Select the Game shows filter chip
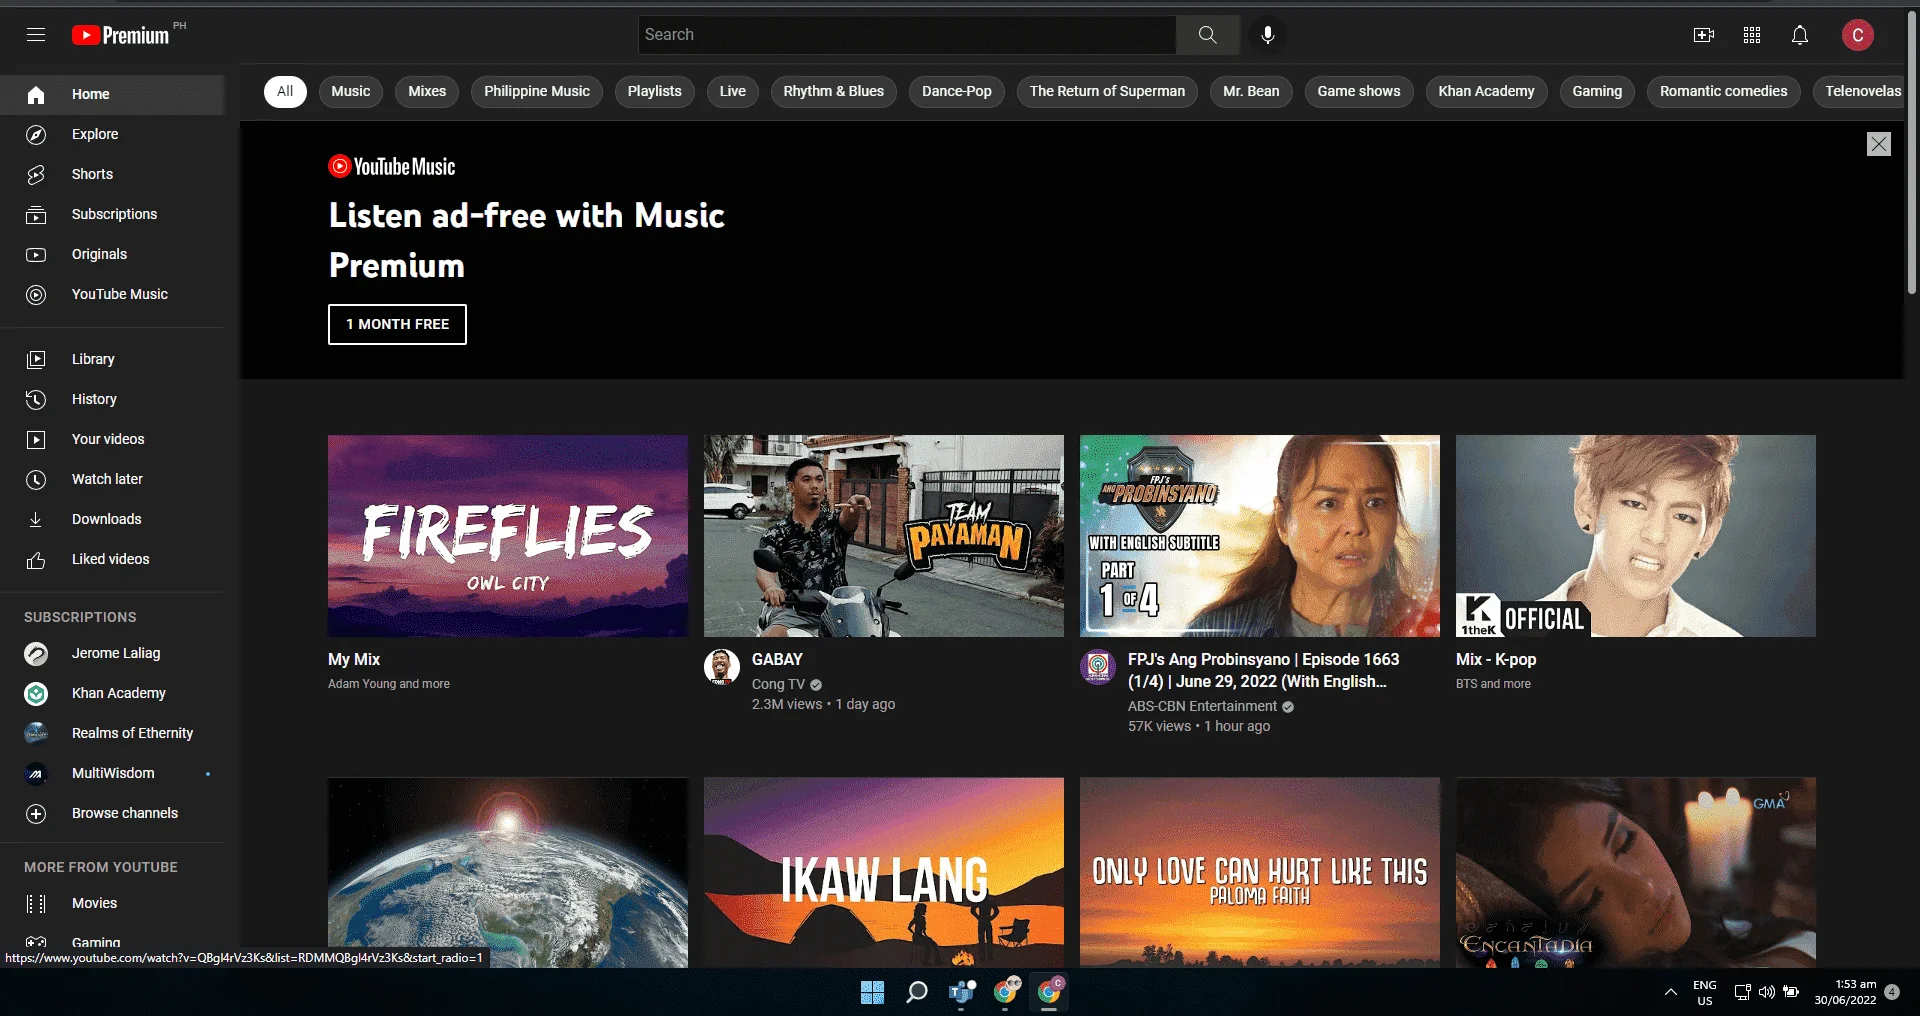1920x1016 pixels. point(1359,91)
